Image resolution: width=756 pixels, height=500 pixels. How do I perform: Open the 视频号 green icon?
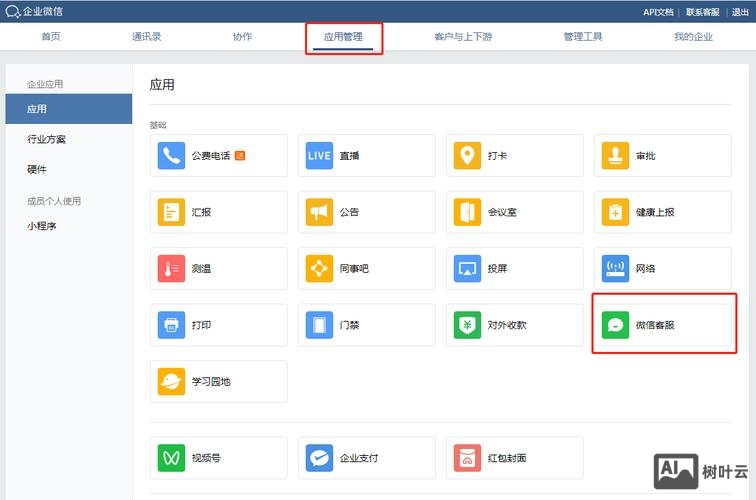point(171,458)
